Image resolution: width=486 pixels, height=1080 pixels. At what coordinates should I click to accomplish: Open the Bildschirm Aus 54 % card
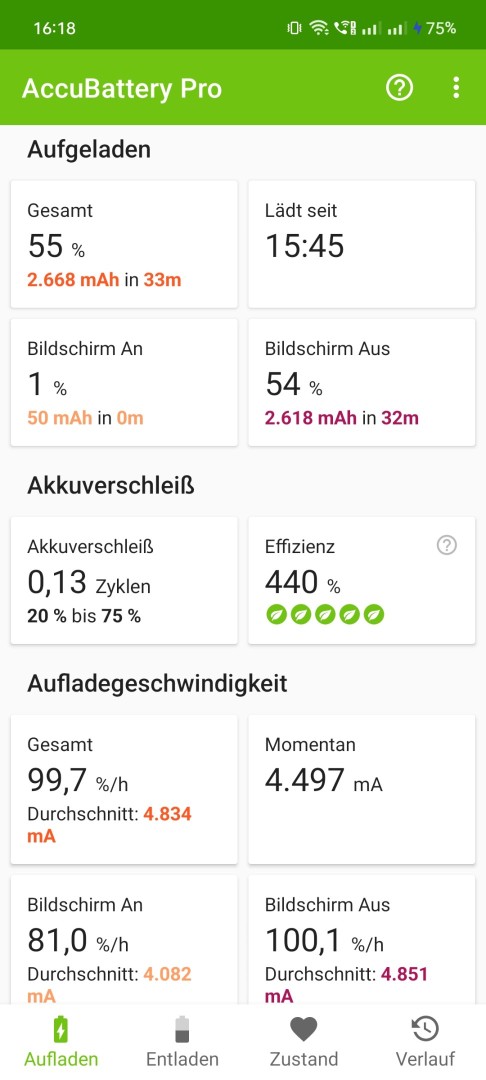pos(361,382)
